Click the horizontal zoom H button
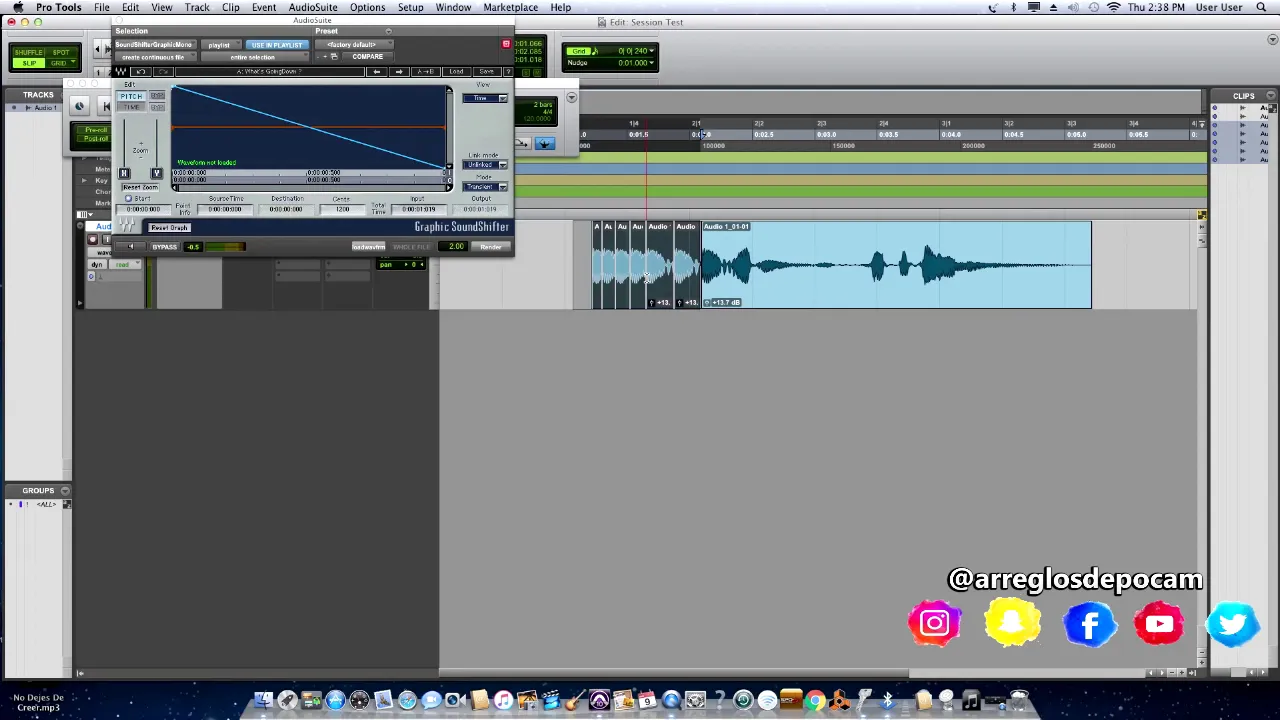This screenshot has height=720, width=1280. 124,173
